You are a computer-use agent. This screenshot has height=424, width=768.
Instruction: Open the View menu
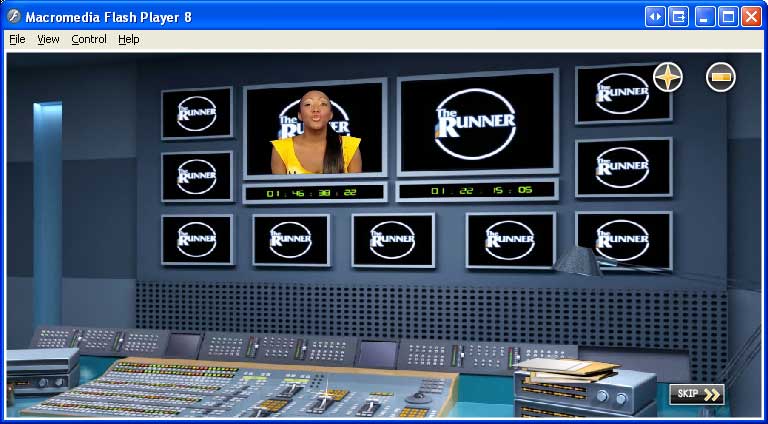[x=48, y=39]
